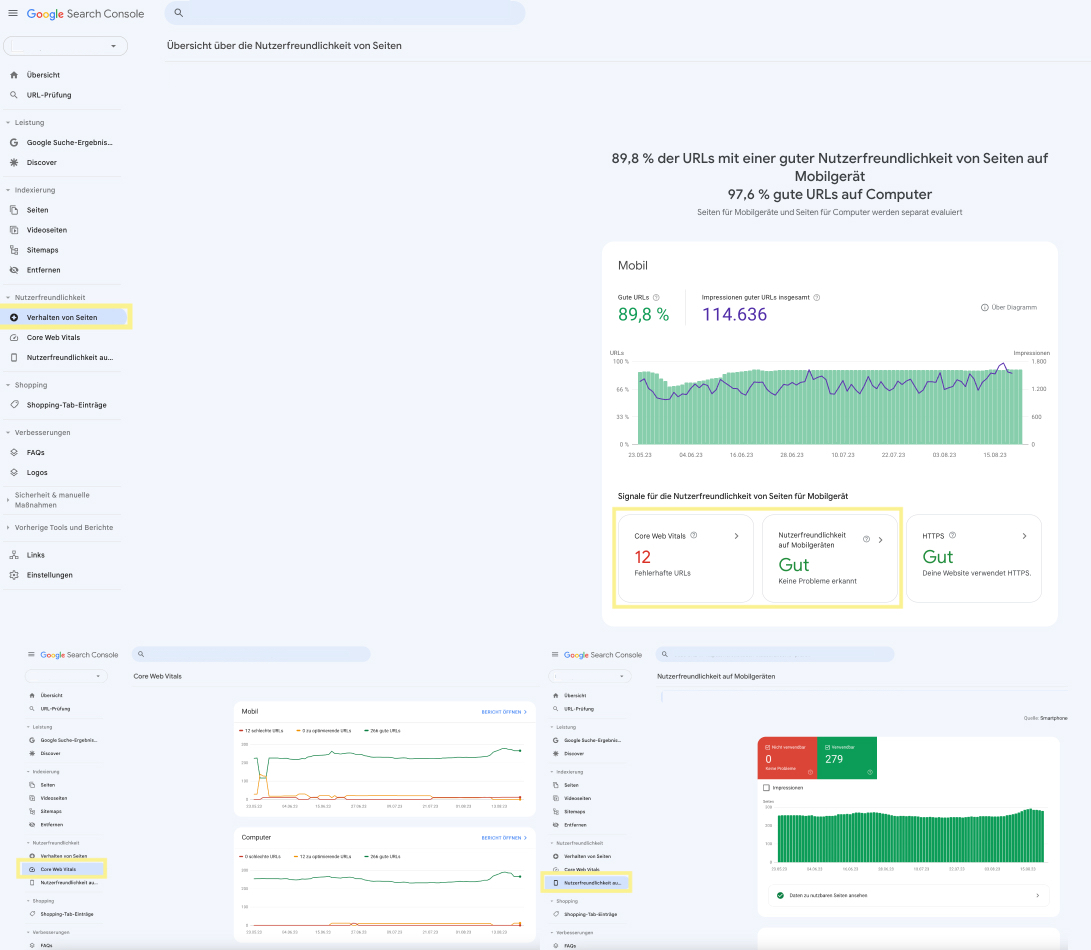This screenshot has height=950, width=1091.
Task: Open Google Suche-Ergebnisse icon on overview page
Action: (x=14, y=142)
